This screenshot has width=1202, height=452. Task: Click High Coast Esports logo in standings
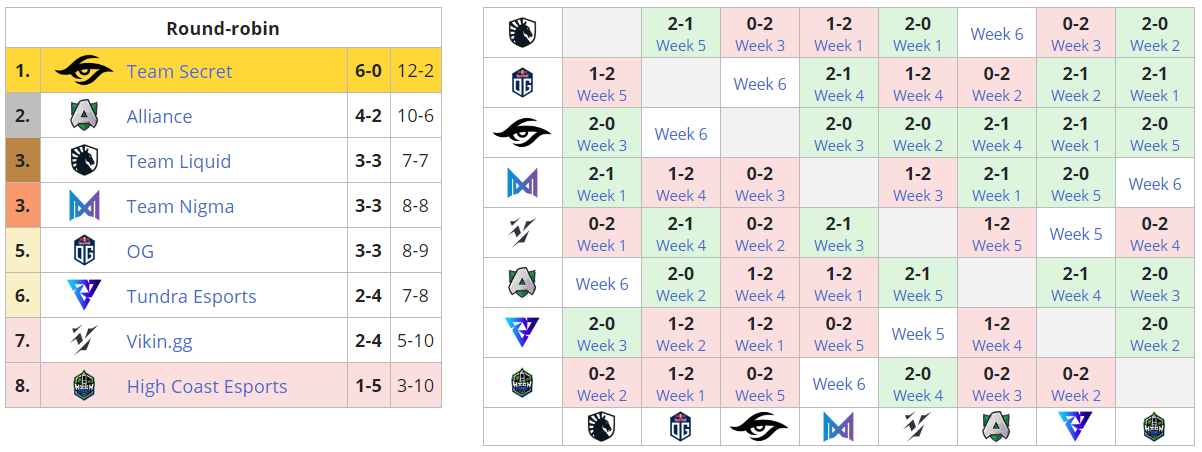tap(83, 386)
